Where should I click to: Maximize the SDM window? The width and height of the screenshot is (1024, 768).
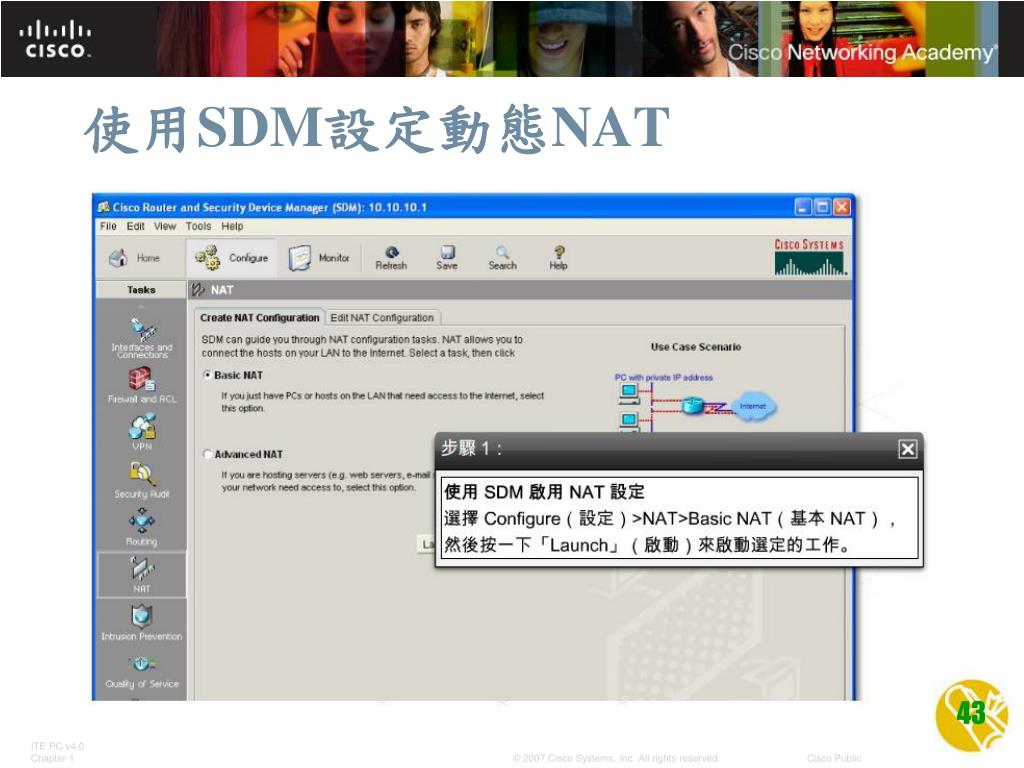(x=823, y=208)
